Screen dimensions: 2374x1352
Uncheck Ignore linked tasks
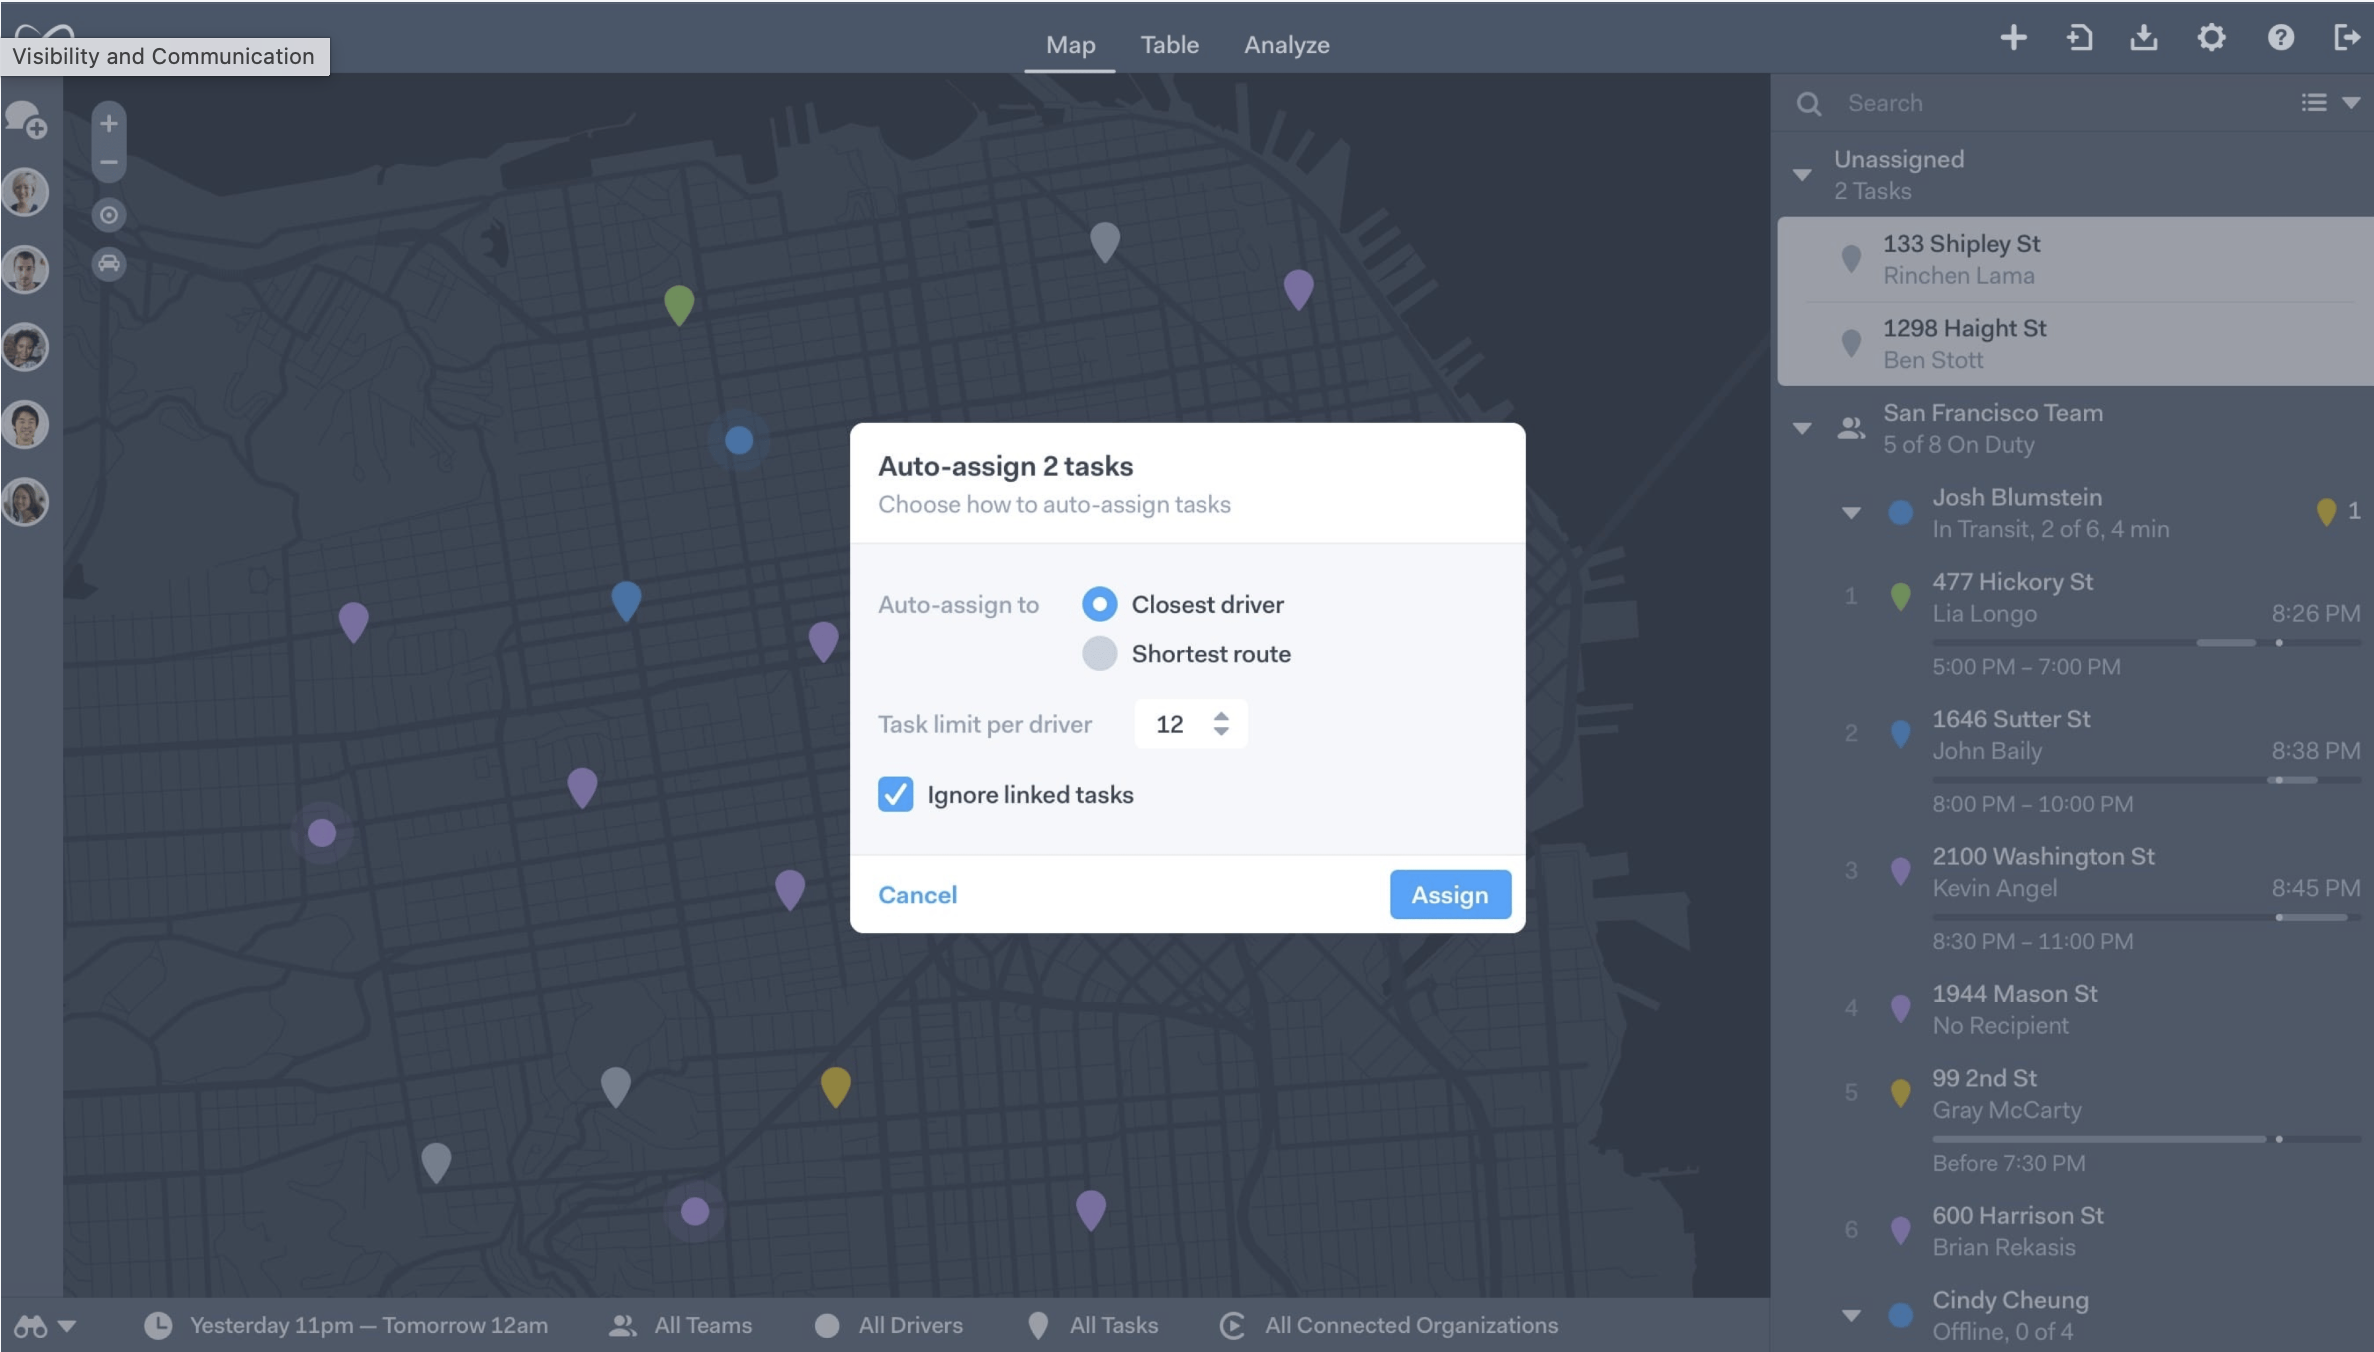click(x=896, y=794)
